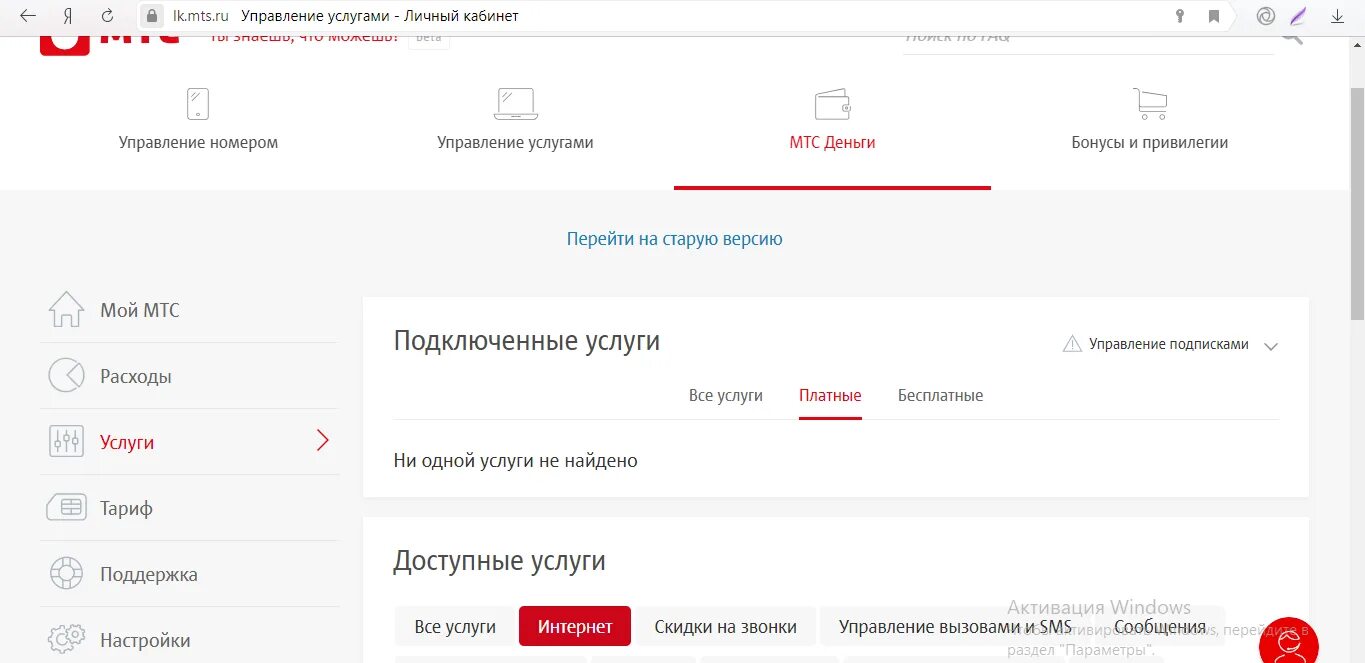Open Мой МТС in sidebar

(140, 310)
